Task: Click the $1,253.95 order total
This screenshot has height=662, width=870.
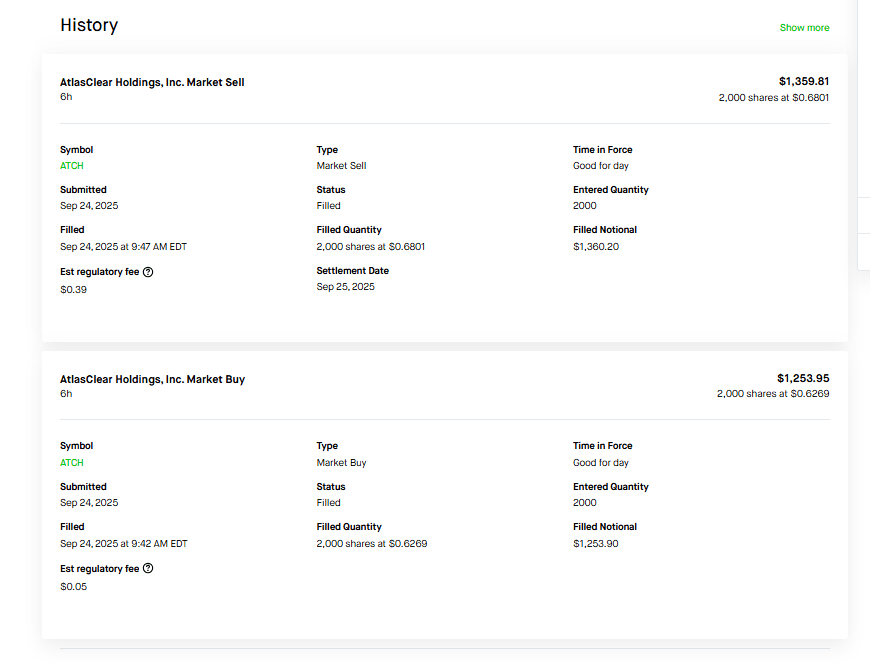Action: (803, 378)
